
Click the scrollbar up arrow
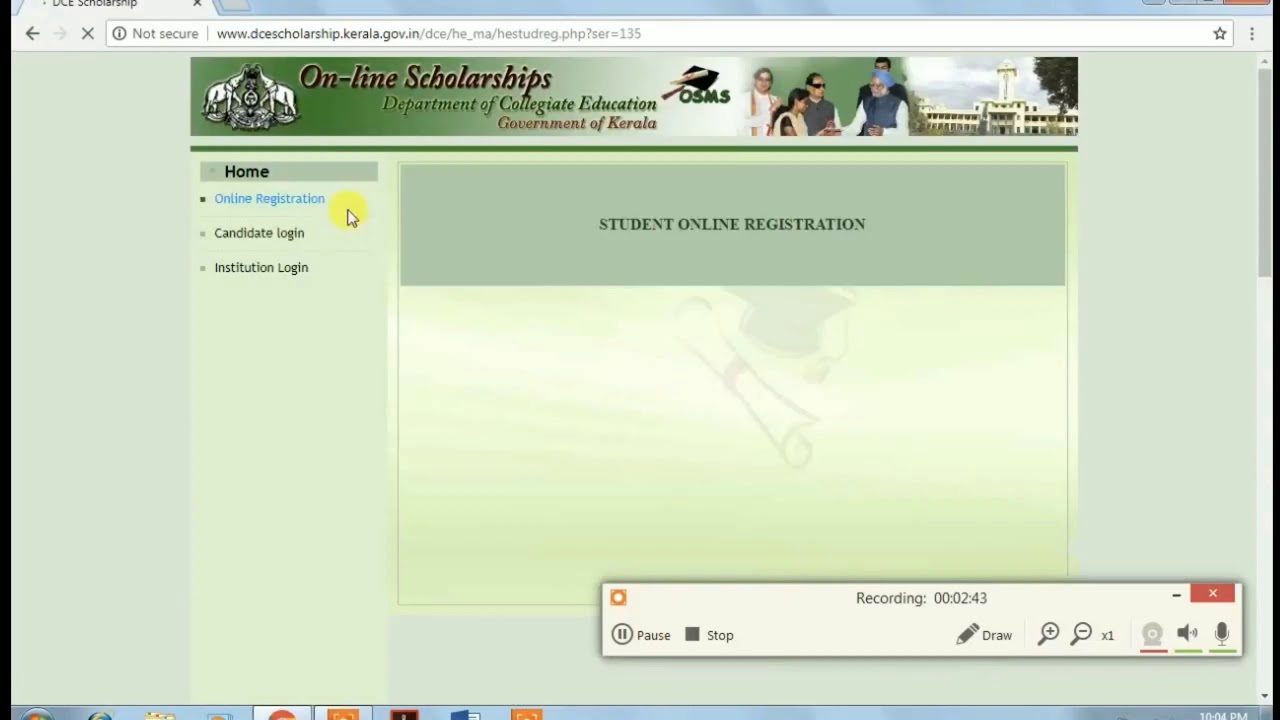(x=1265, y=63)
